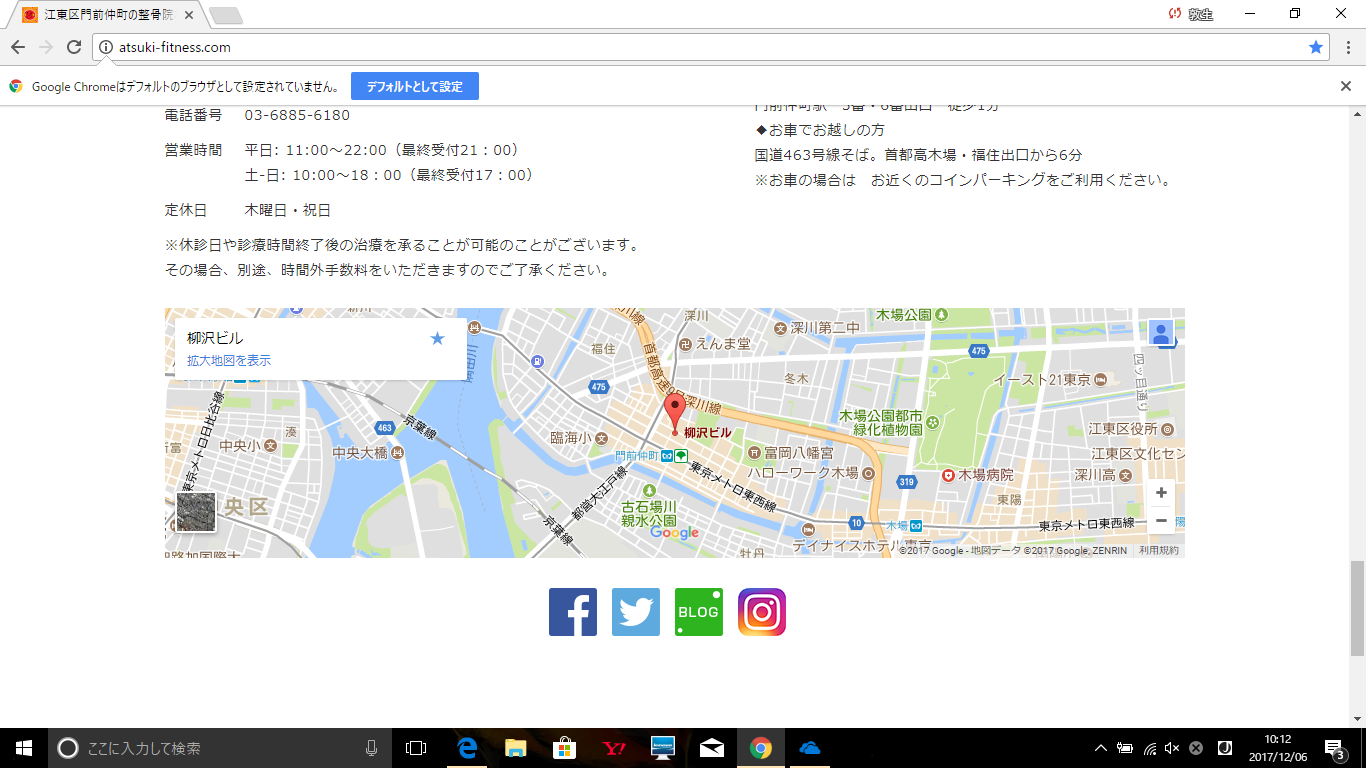Open the Facebook page icon
This screenshot has height=768, width=1366.
(x=573, y=612)
